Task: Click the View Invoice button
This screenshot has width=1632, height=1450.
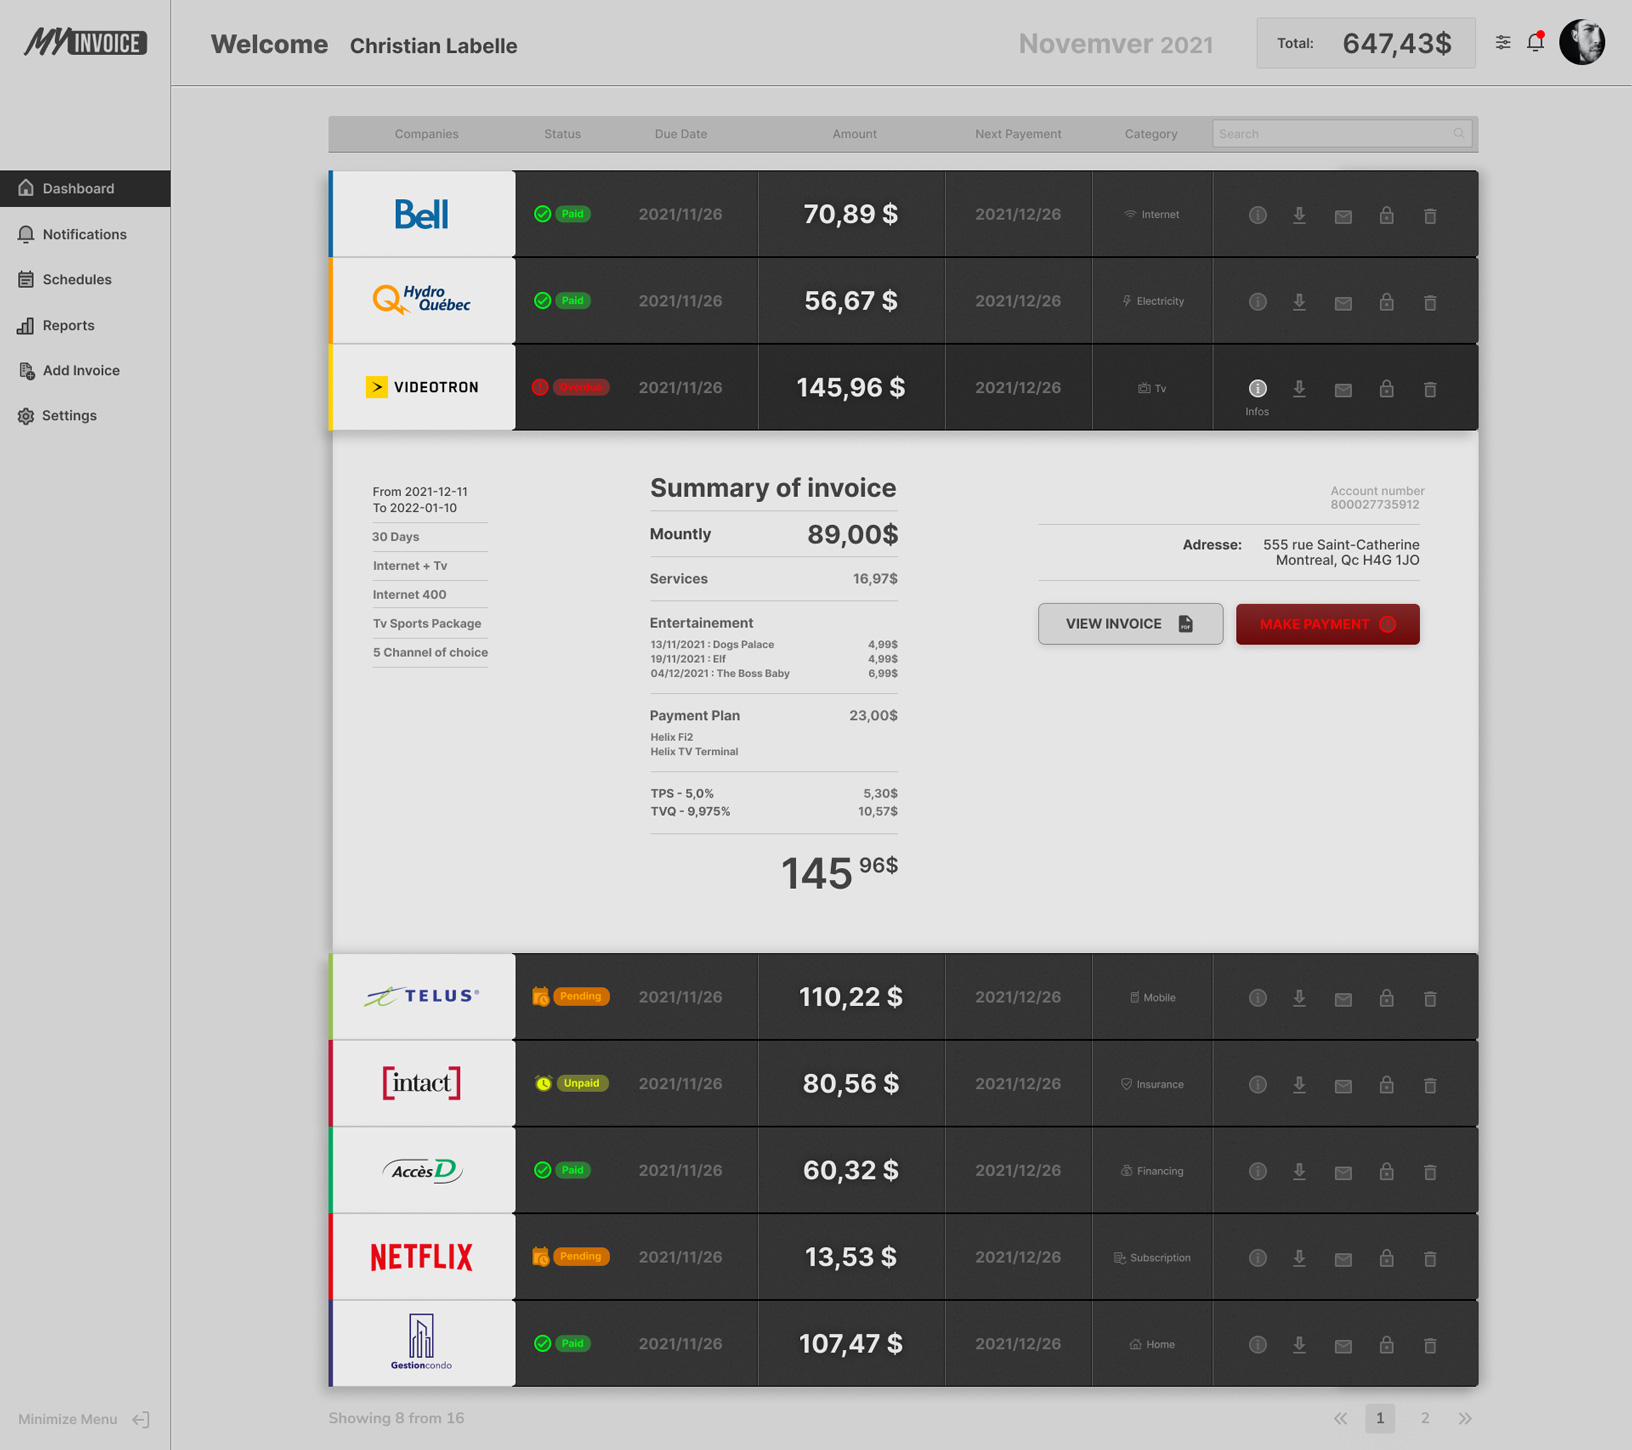Action: 1129,624
